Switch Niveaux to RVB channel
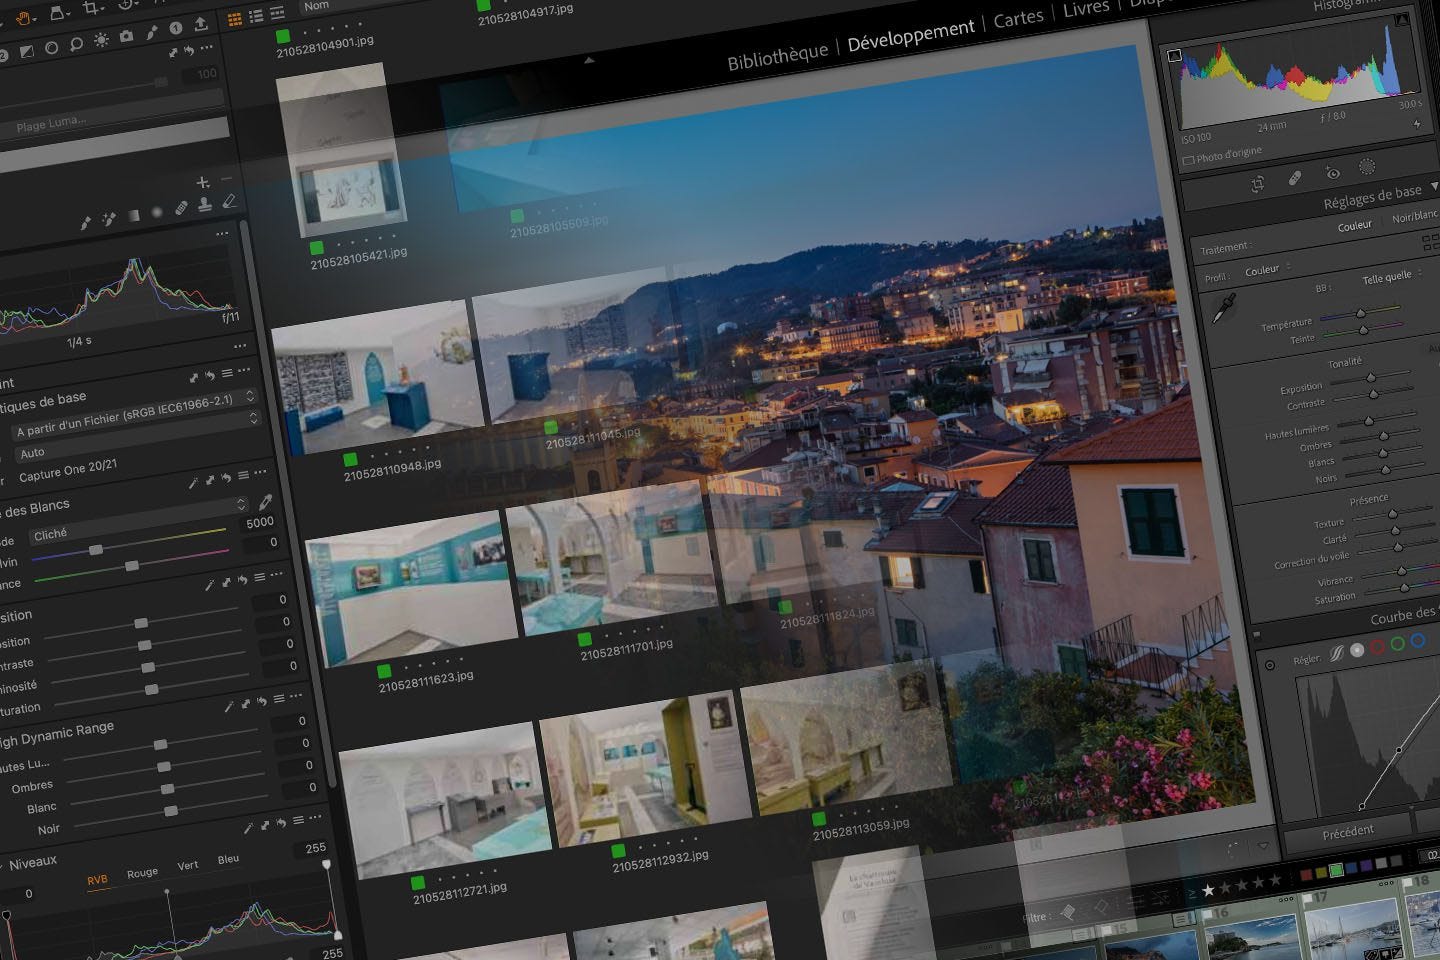Image resolution: width=1440 pixels, height=960 pixels. coord(97,880)
